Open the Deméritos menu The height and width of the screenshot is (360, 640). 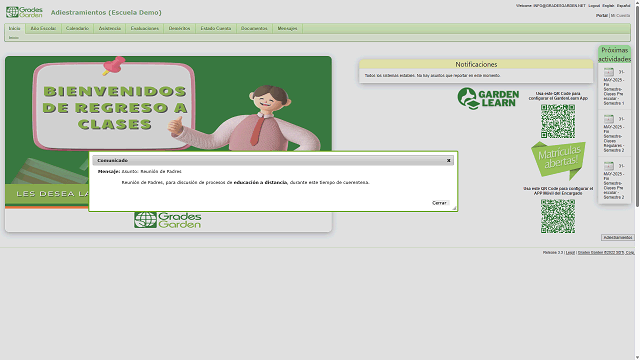pos(180,29)
